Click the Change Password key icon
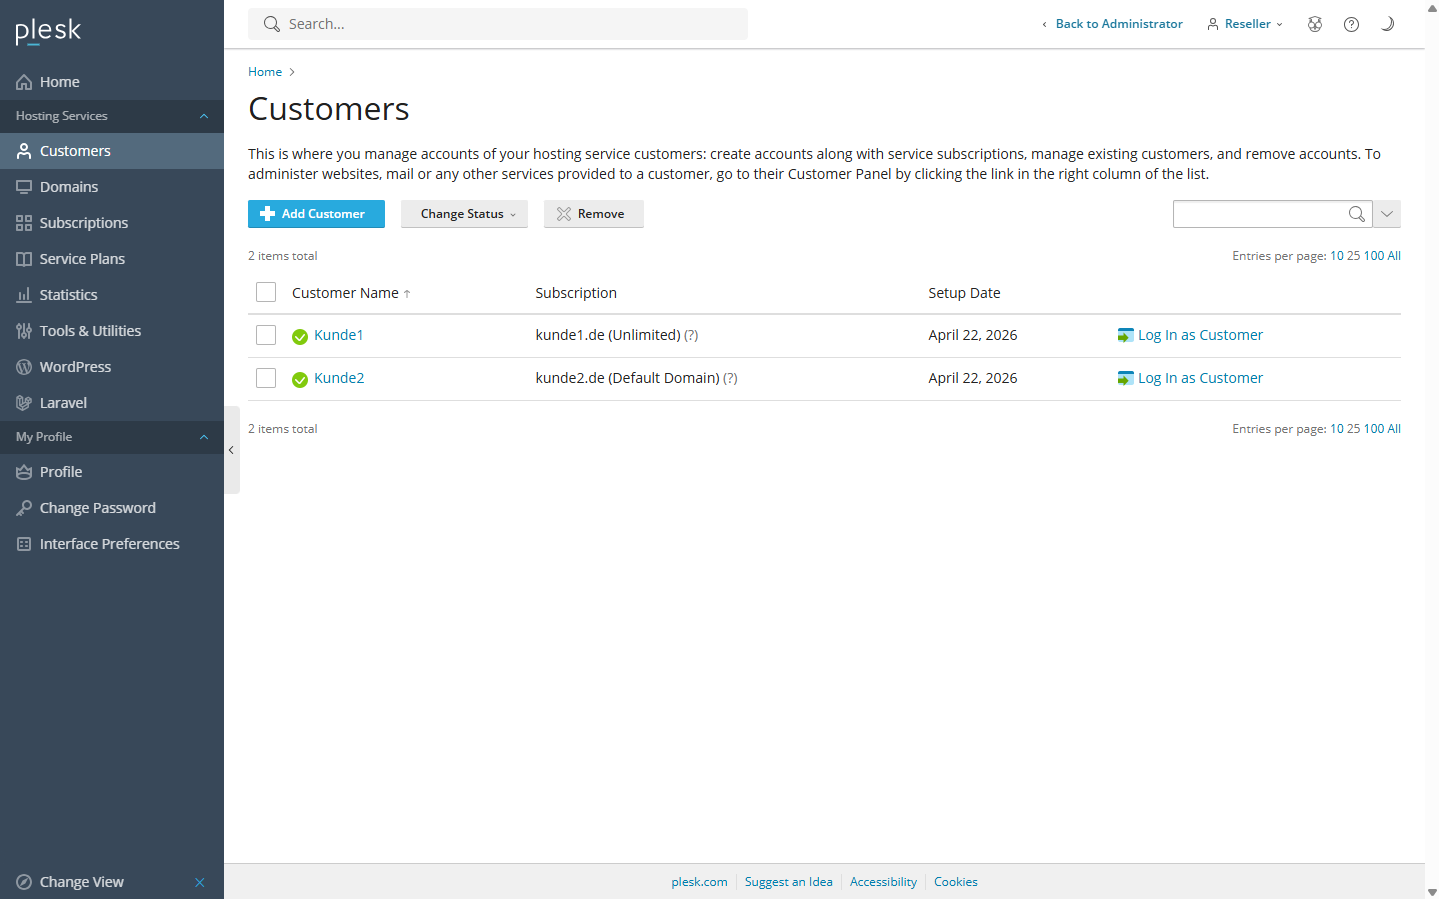The width and height of the screenshot is (1439, 899). [24, 508]
